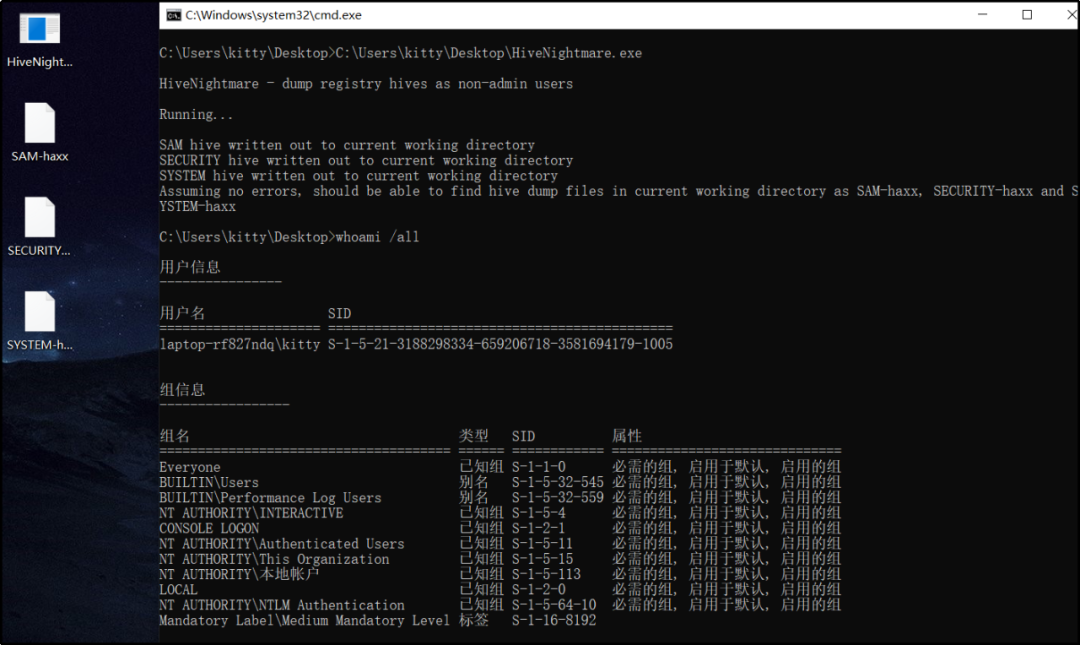
Task: Select the HiveNightmare desktop icon
Action: point(39,40)
